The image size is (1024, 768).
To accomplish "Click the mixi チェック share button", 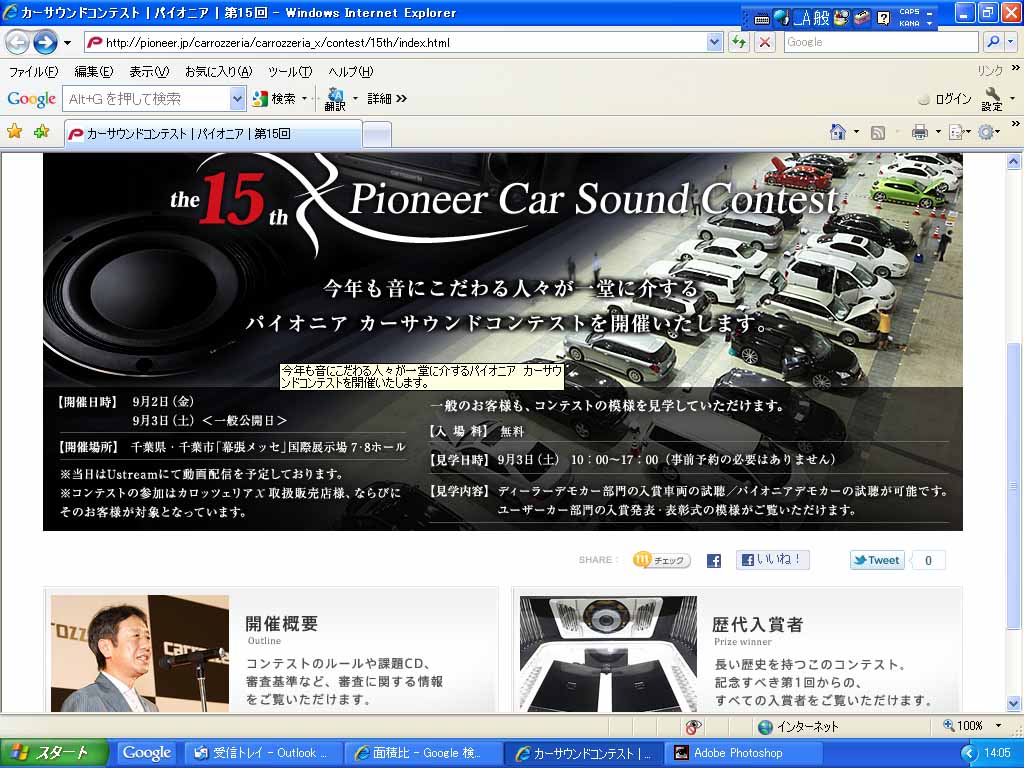I will [661, 560].
